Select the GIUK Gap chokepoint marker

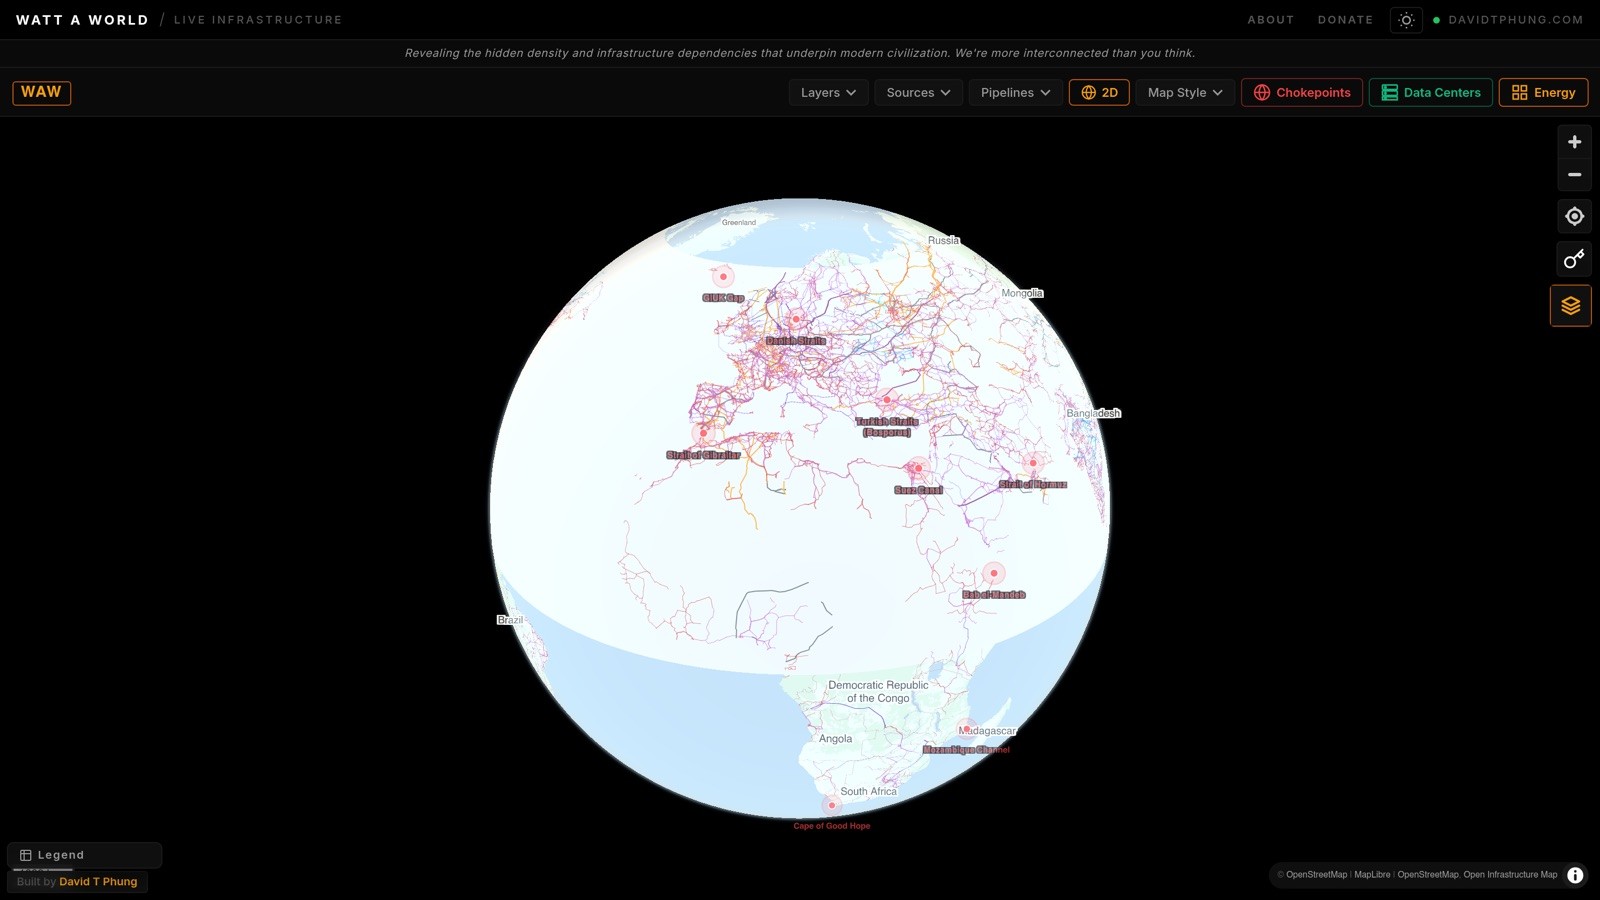tap(723, 276)
